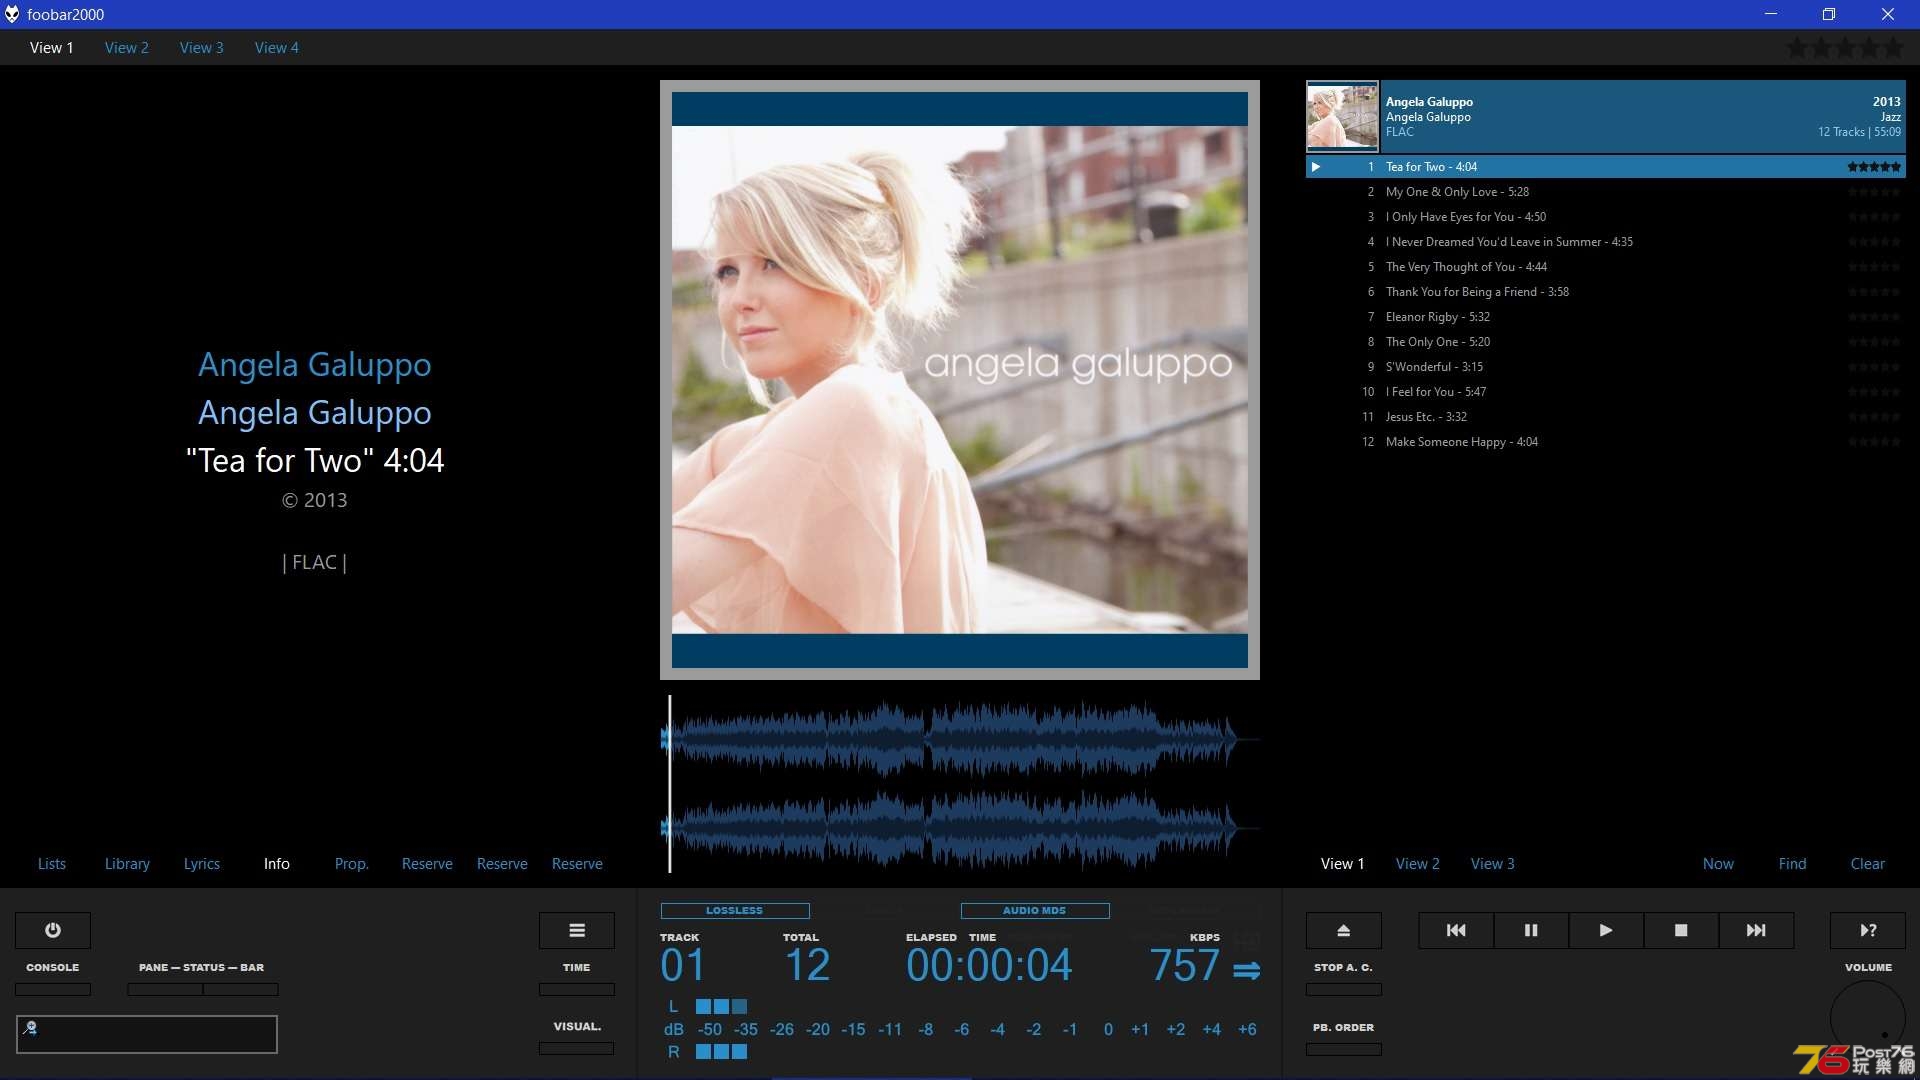Pause playback
This screenshot has height=1080, width=1920.
[1531, 930]
